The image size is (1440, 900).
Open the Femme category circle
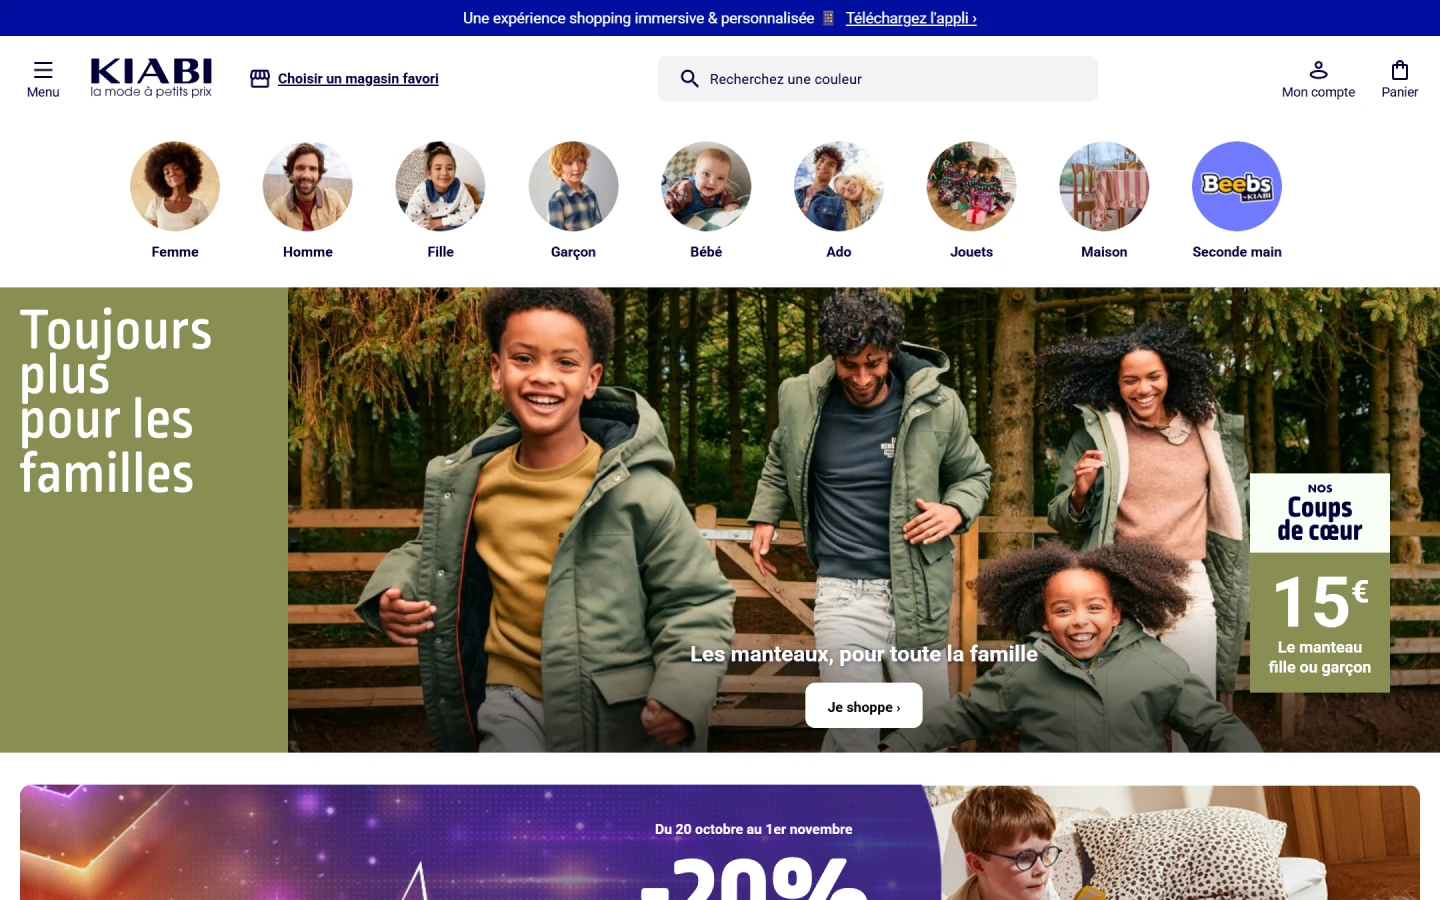(x=175, y=186)
